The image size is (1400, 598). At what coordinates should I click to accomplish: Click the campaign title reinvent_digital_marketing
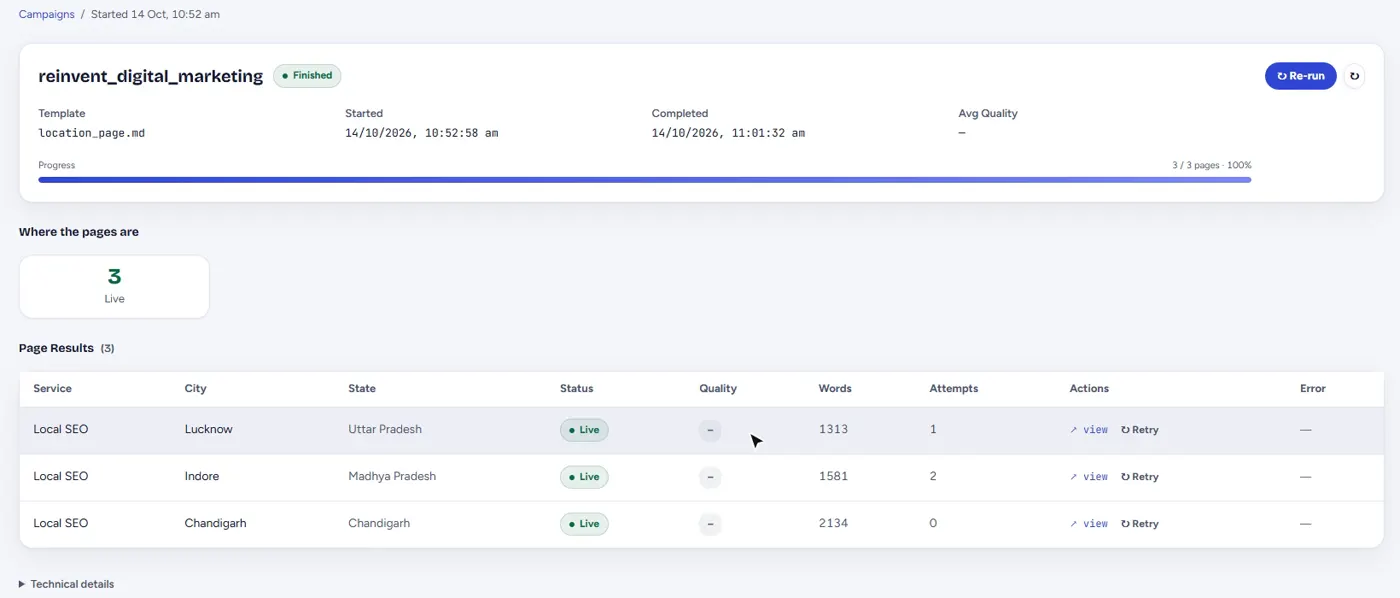click(151, 76)
